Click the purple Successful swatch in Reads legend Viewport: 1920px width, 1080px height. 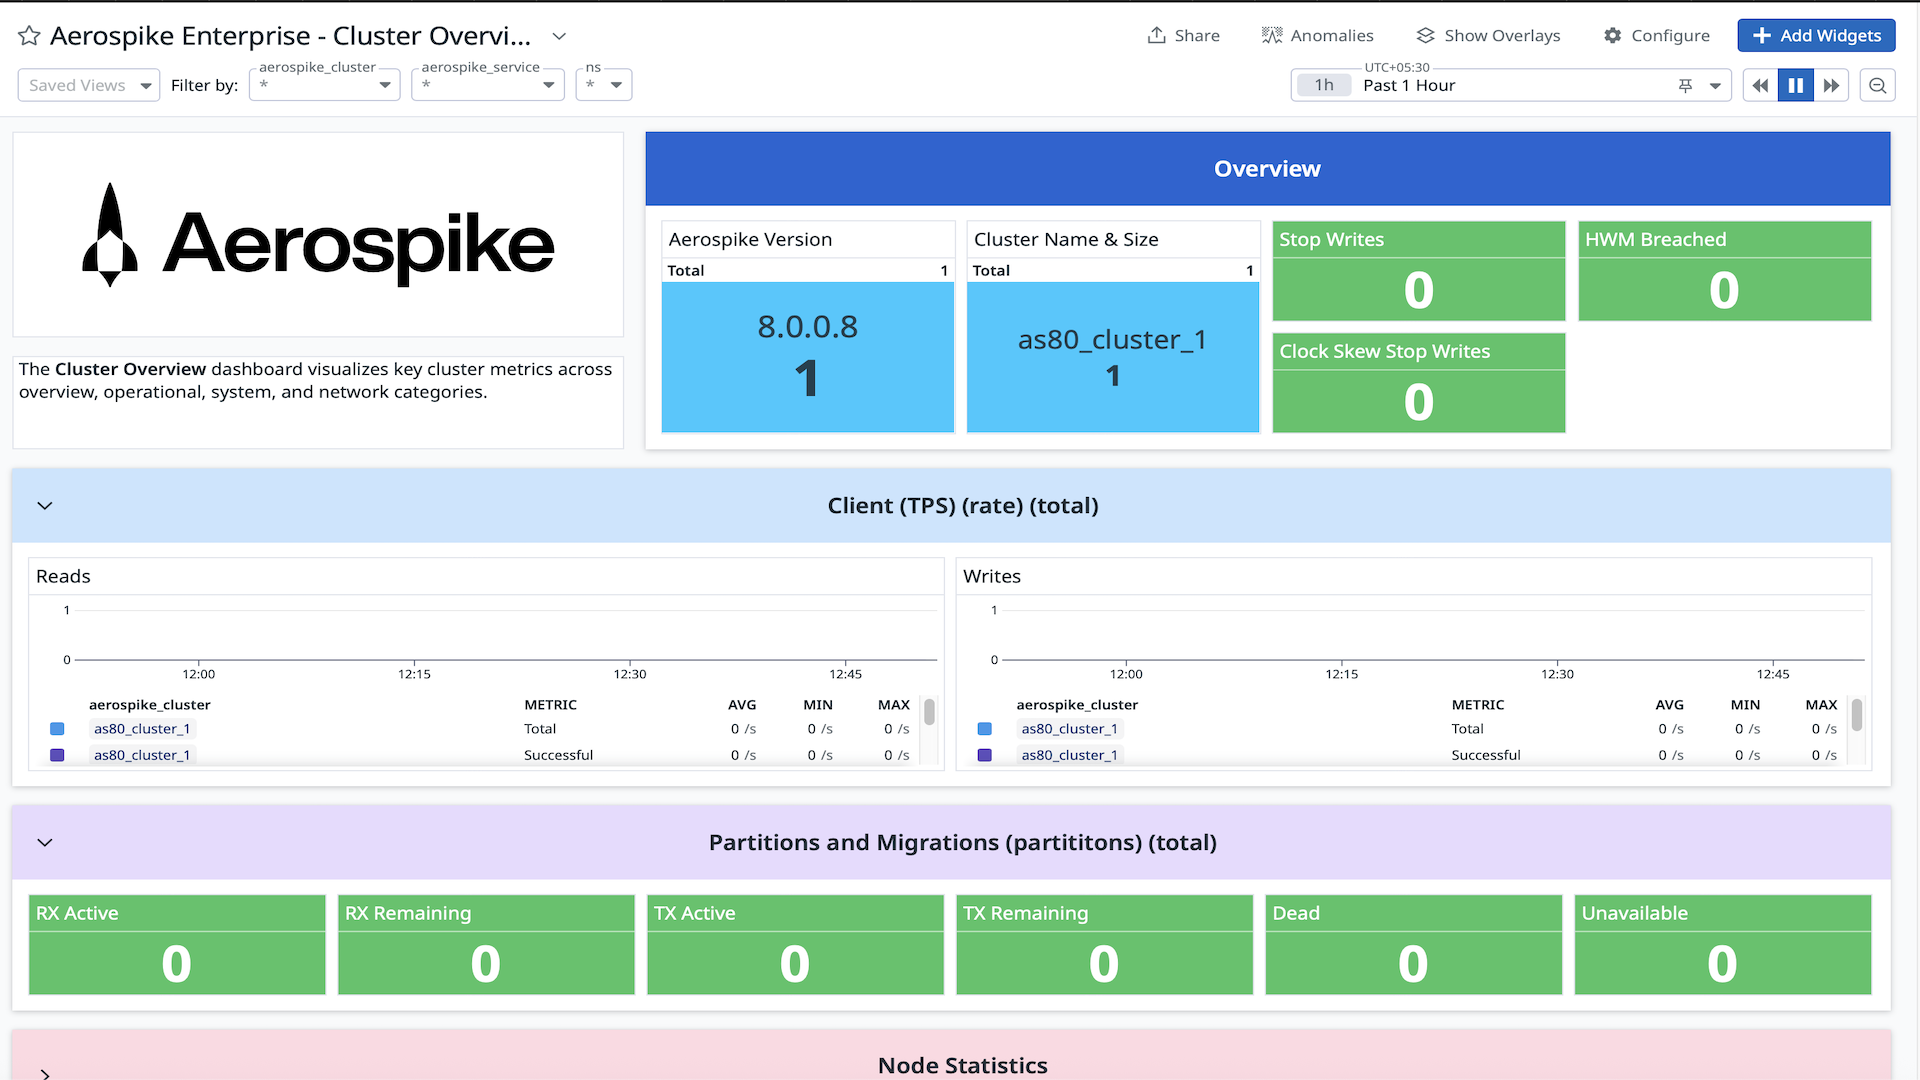click(x=57, y=755)
